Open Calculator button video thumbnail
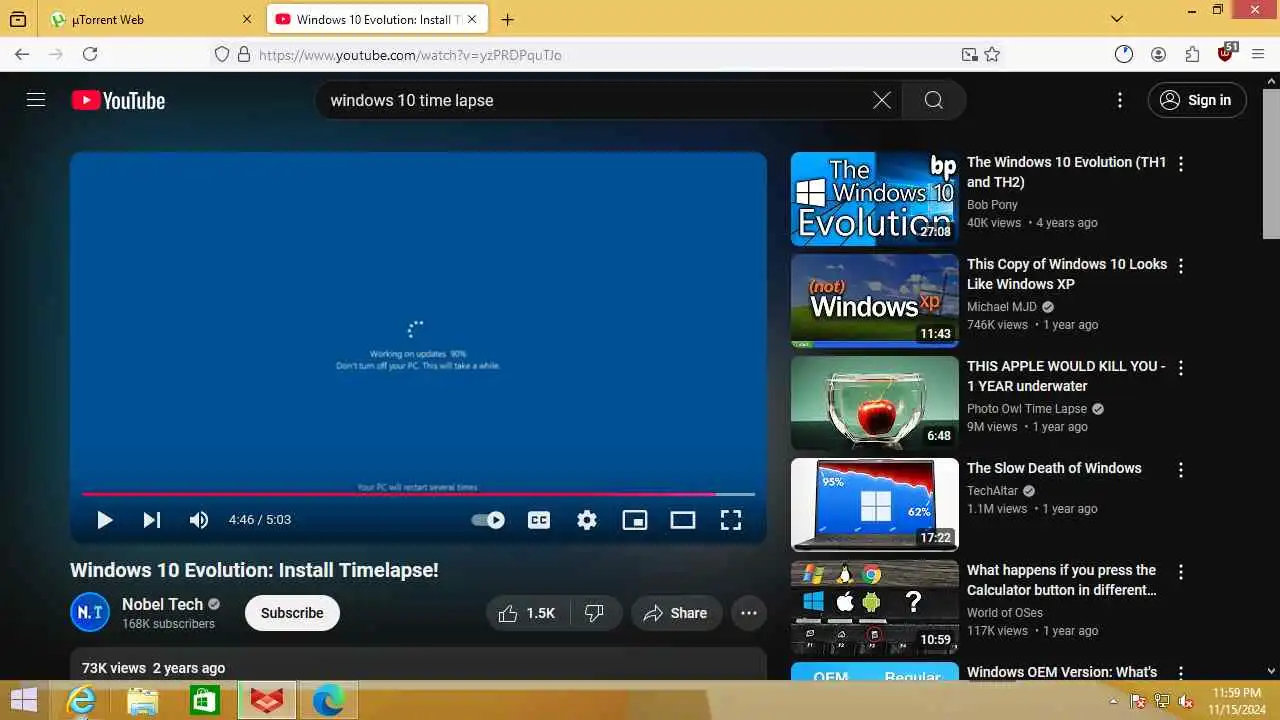The height and width of the screenshot is (720, 1280). tap(875, 607)
